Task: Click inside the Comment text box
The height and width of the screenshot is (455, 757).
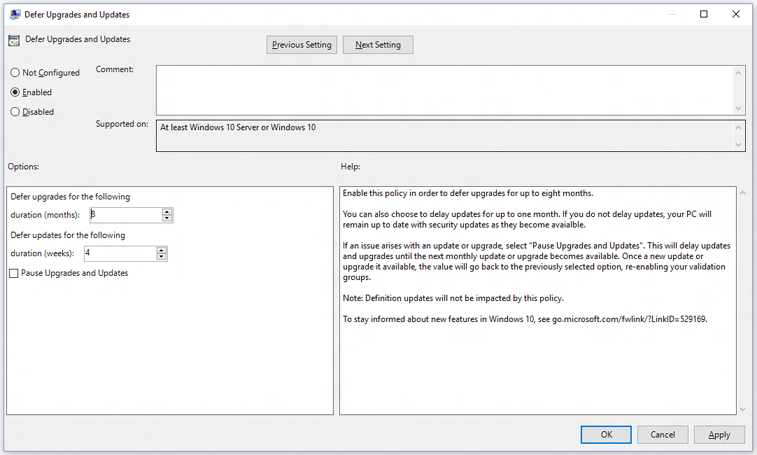Action: pos(445,89)
